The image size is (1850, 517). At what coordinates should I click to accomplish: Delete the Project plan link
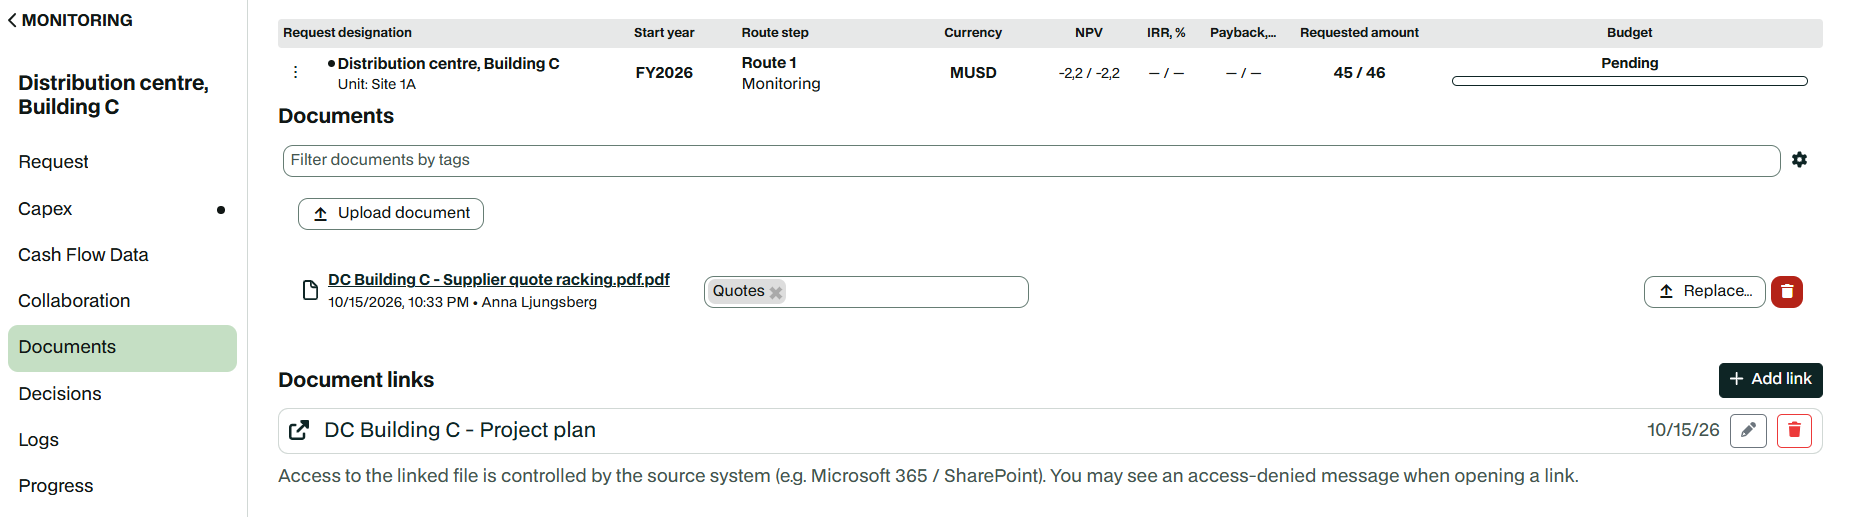(1794, 431)
